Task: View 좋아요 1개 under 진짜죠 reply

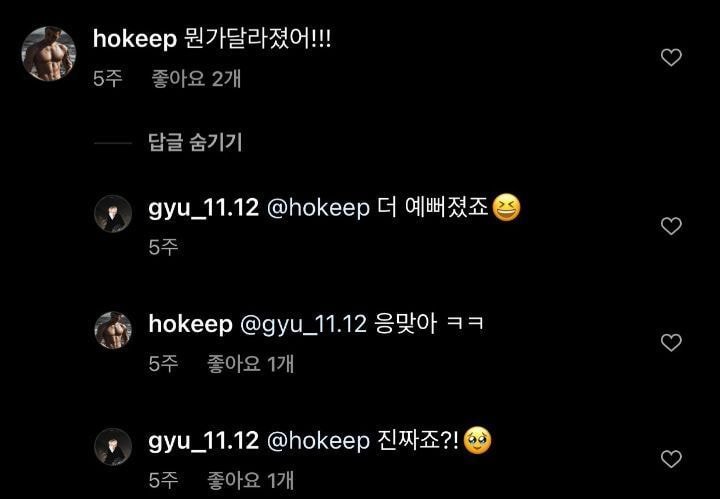Action: click(250, 481)
